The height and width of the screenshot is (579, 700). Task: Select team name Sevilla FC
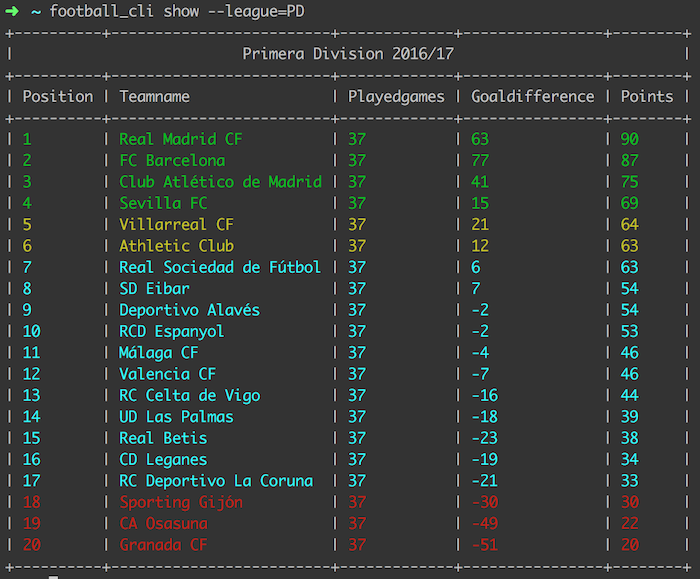163,203
